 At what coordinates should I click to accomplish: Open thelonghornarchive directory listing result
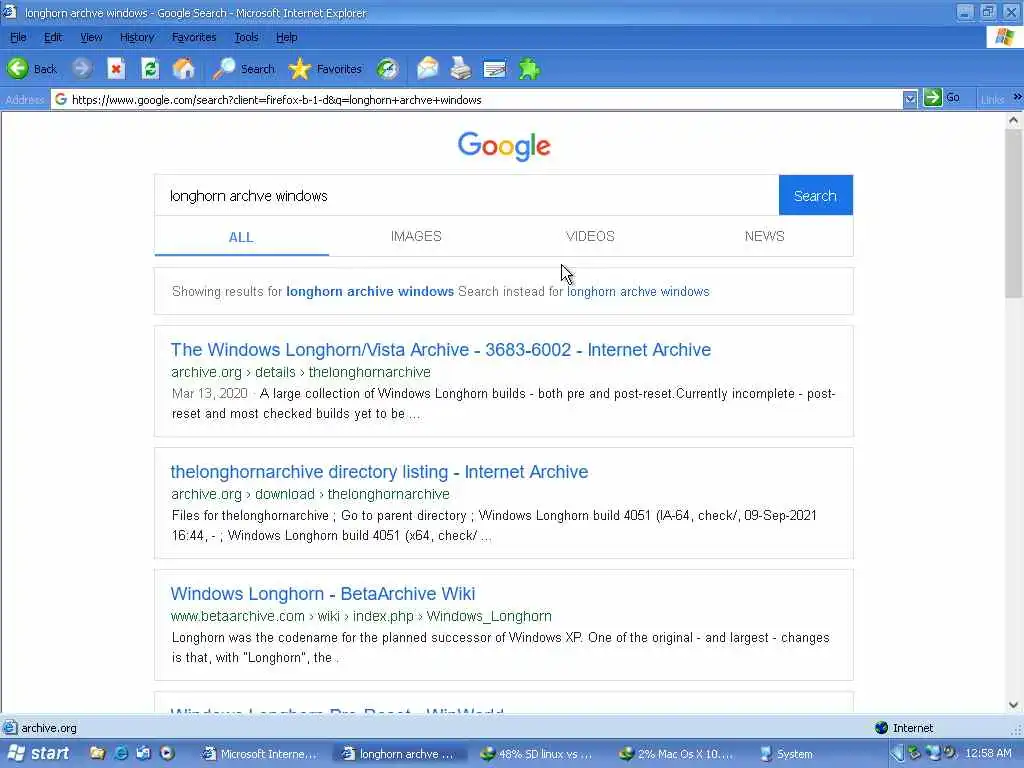pyautogui.click(x=379, y=472)
